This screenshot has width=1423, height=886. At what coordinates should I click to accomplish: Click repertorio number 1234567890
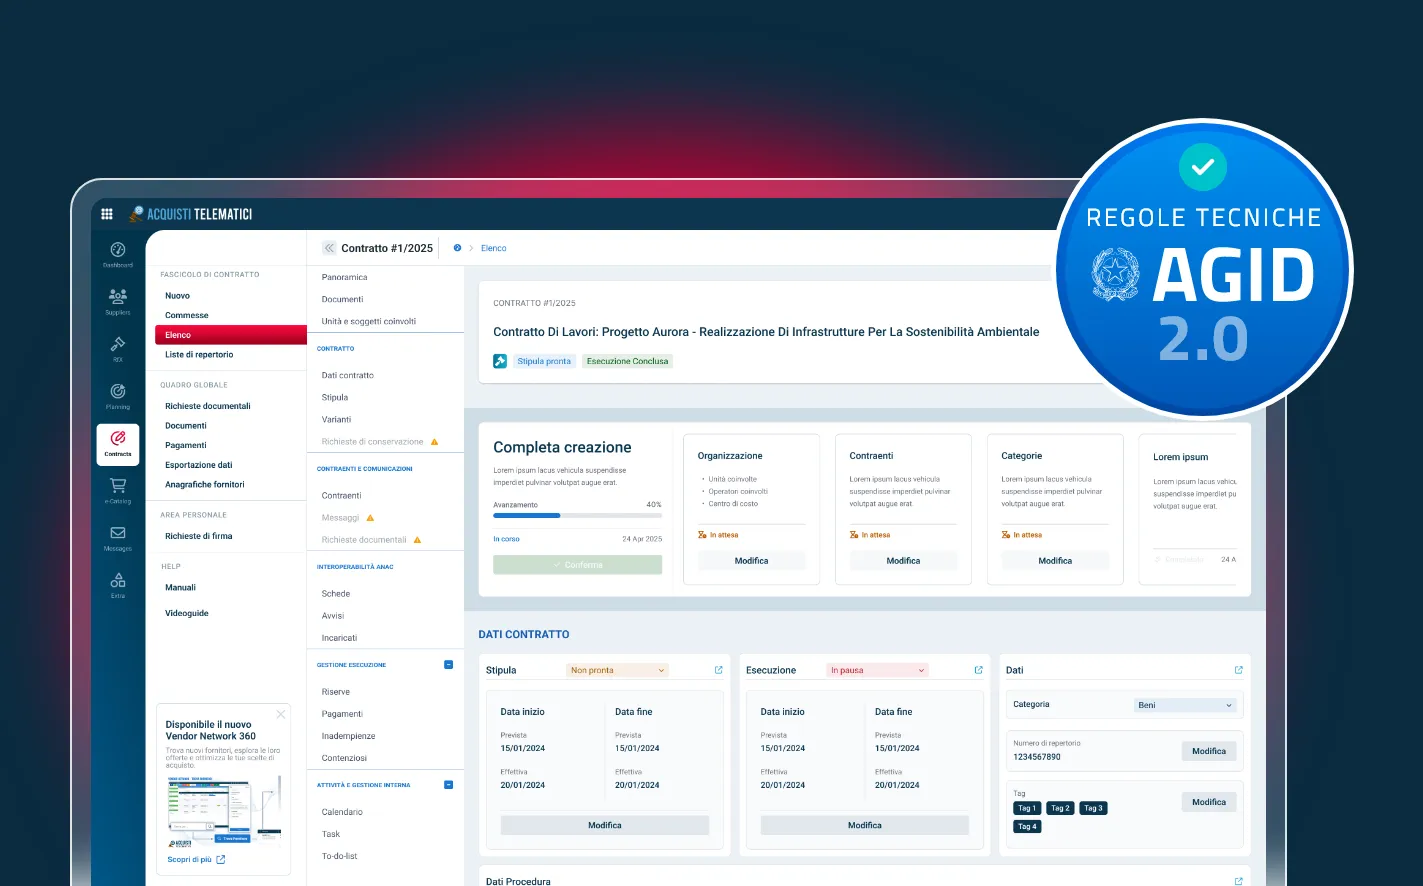(x=1037, y=757)
